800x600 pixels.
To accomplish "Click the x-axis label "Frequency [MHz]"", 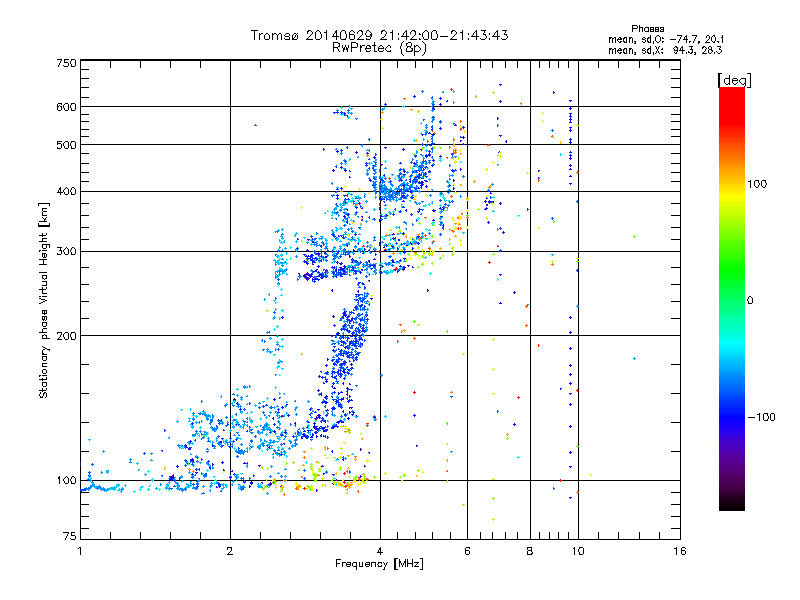I will pyautogui.click(x=379, y=564).
